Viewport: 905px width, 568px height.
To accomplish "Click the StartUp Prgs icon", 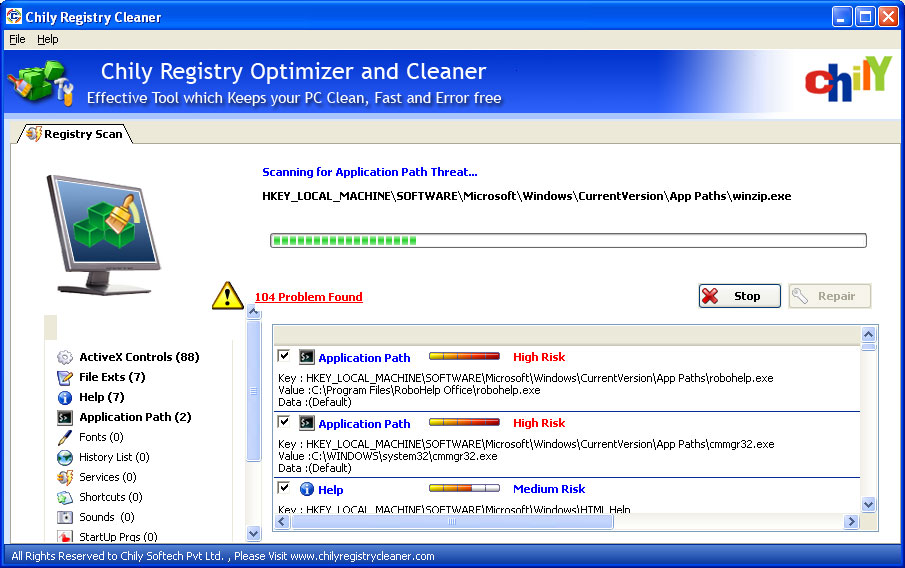I will 65,536.
